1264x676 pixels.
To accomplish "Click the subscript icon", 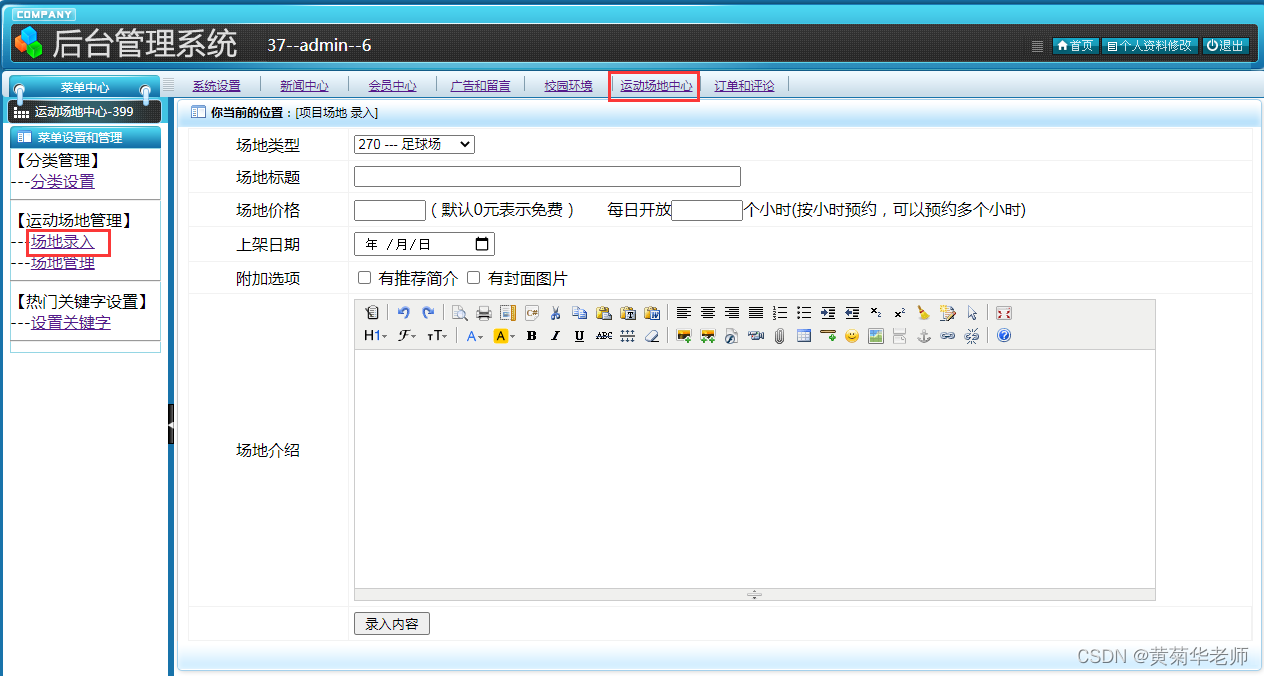I will pos(876,313).
